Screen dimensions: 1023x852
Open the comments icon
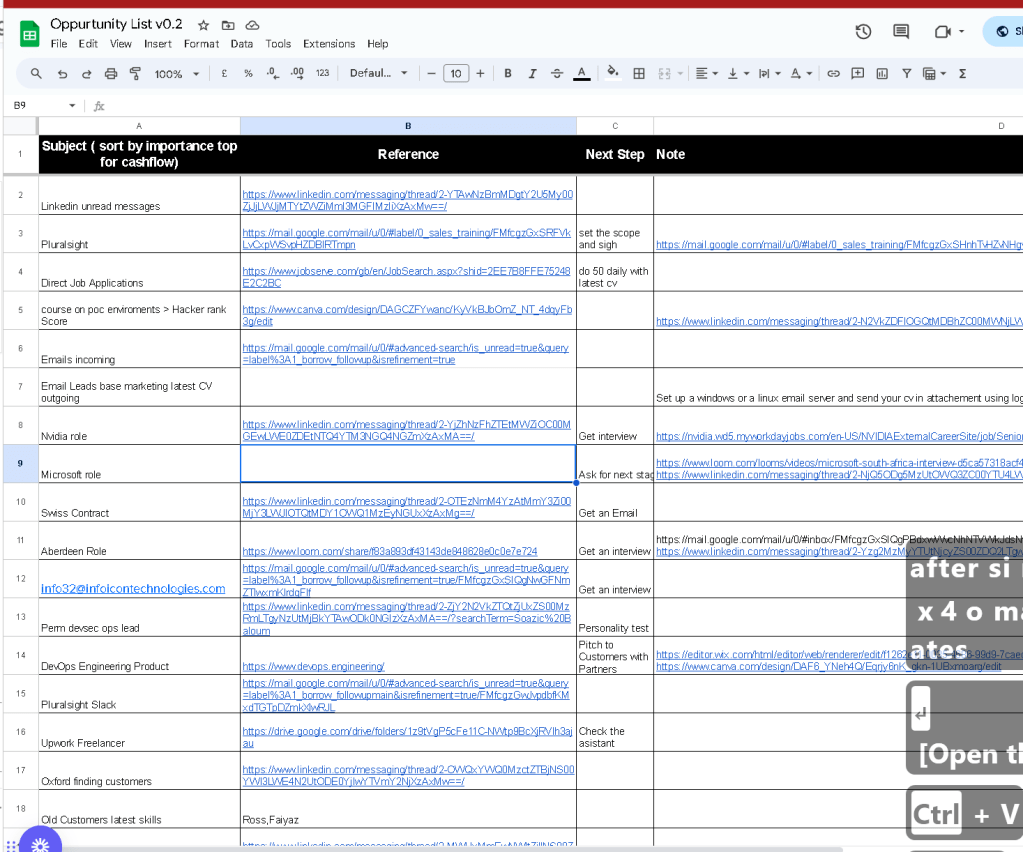point(901,31)
